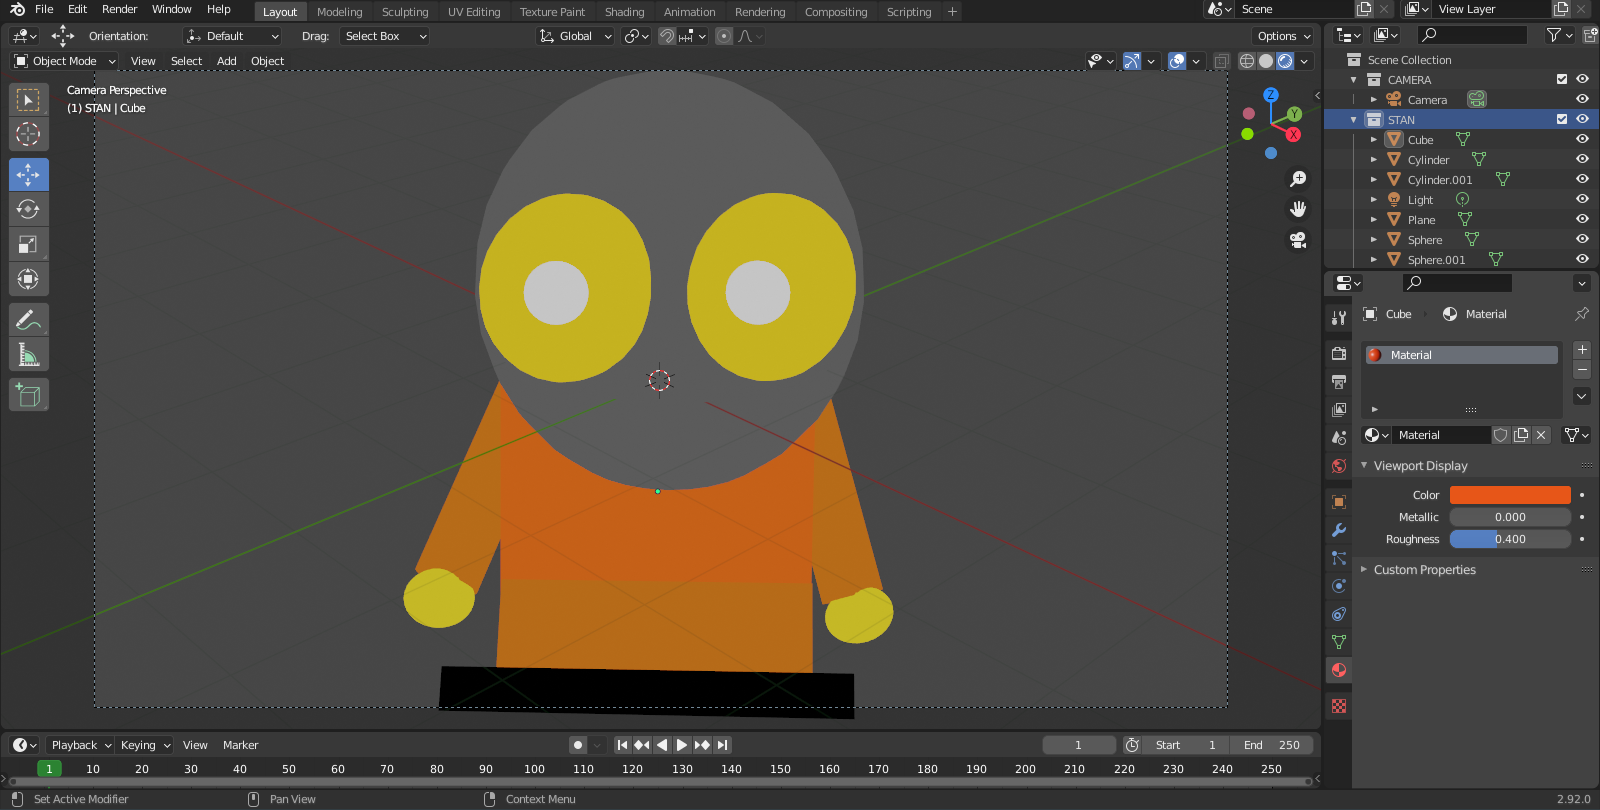Open the Drag Select Box dropdown
The width and height of the screenshot is (1600, 810).
(x=384, y=36)
